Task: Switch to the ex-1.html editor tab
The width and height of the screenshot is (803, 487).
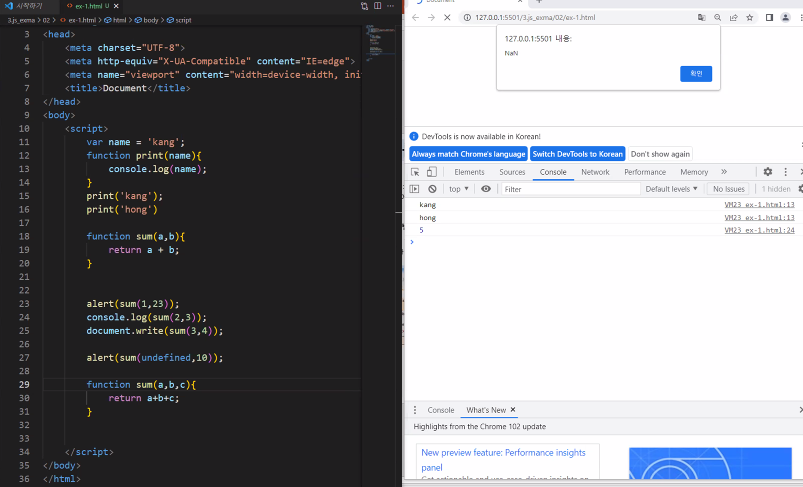Action: click(89, 6)
